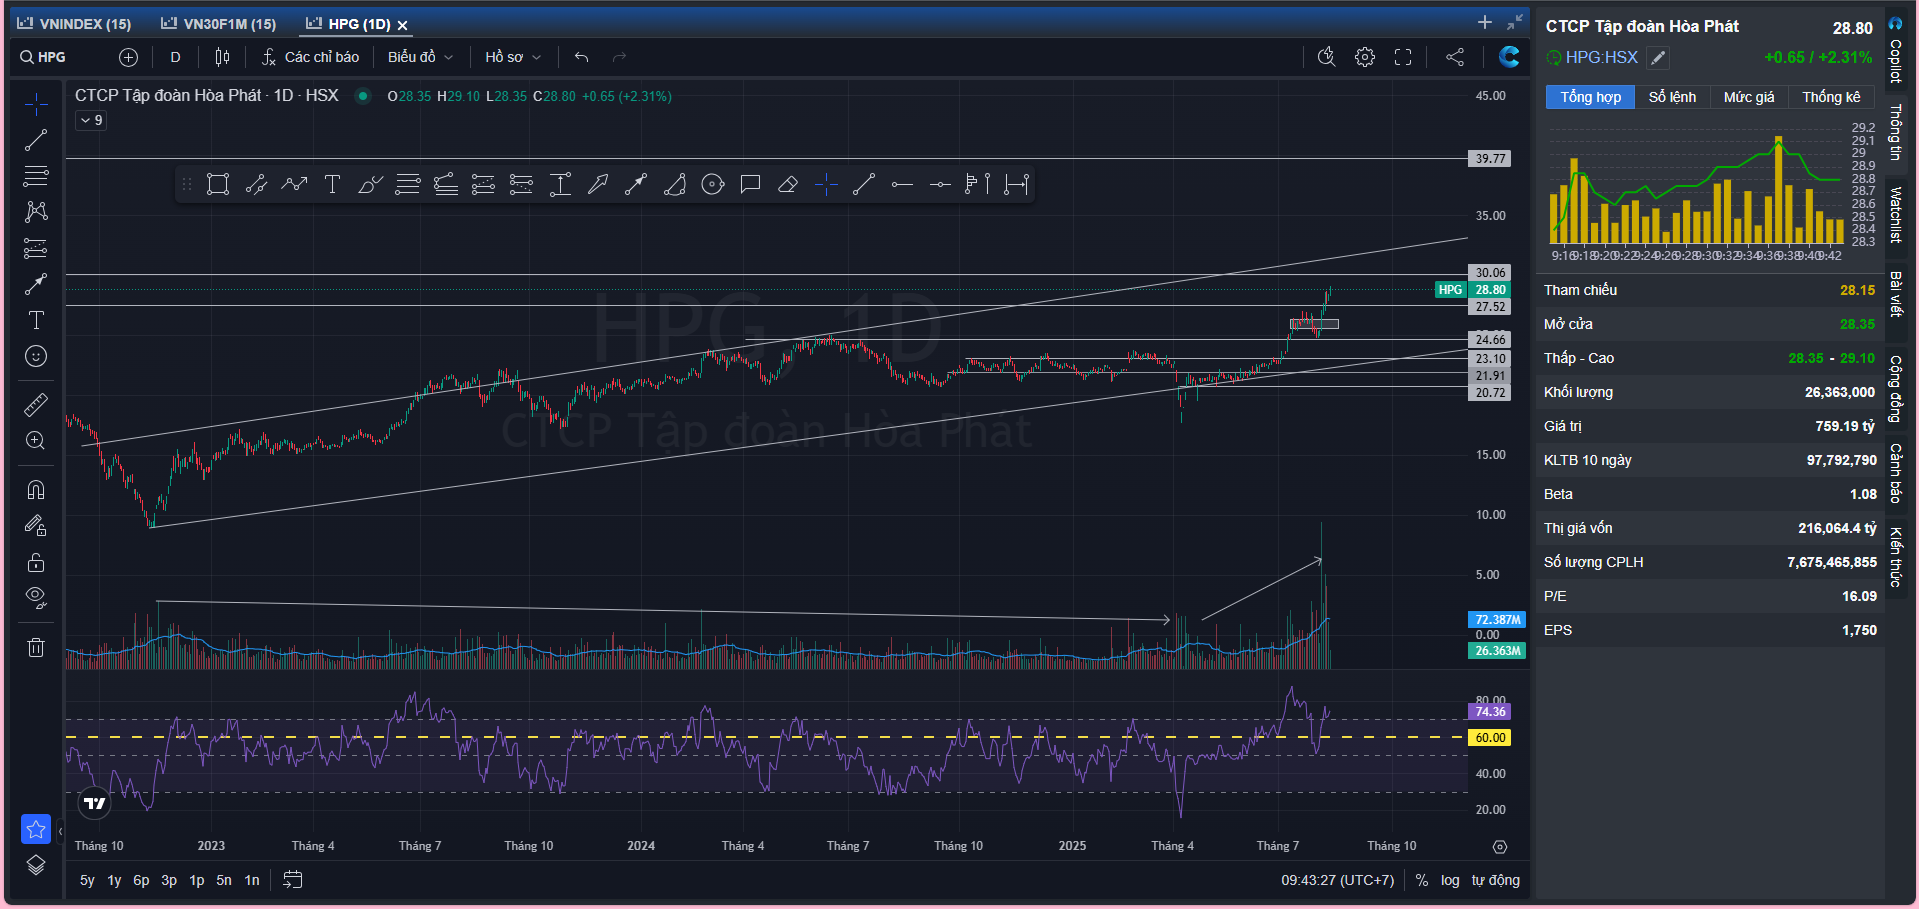Open chart settings gear icon
The width and height of the screenshot is (1919, 909).
tap(1364, 57)
